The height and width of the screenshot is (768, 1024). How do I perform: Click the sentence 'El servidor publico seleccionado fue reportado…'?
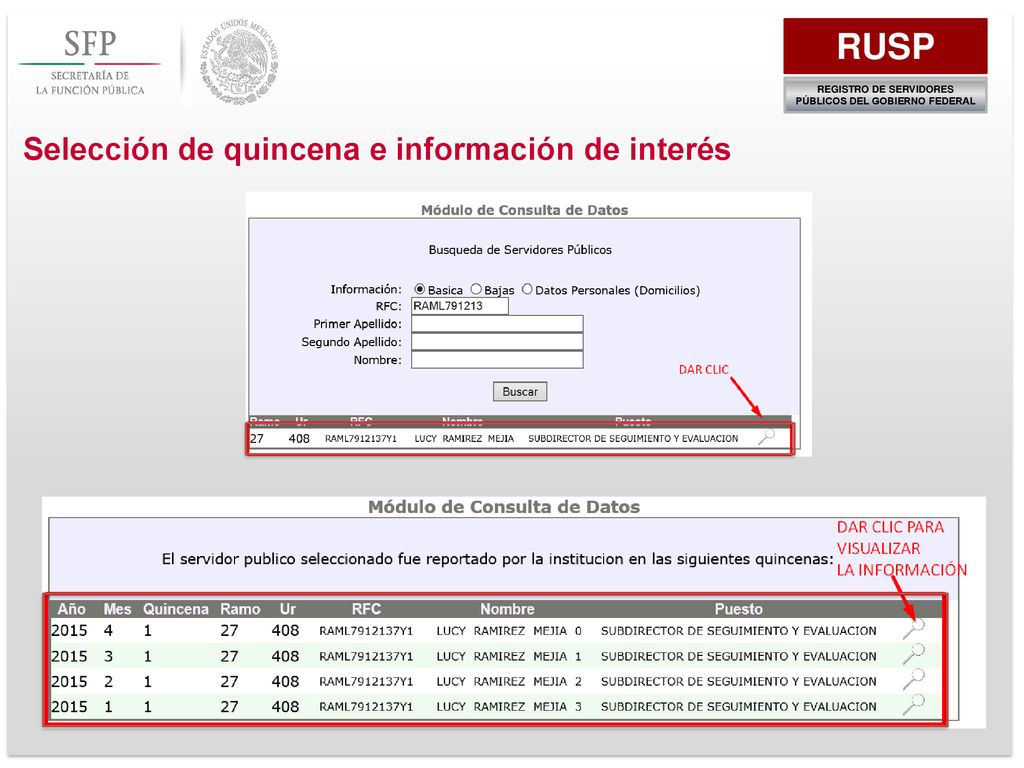click(498, 560)
